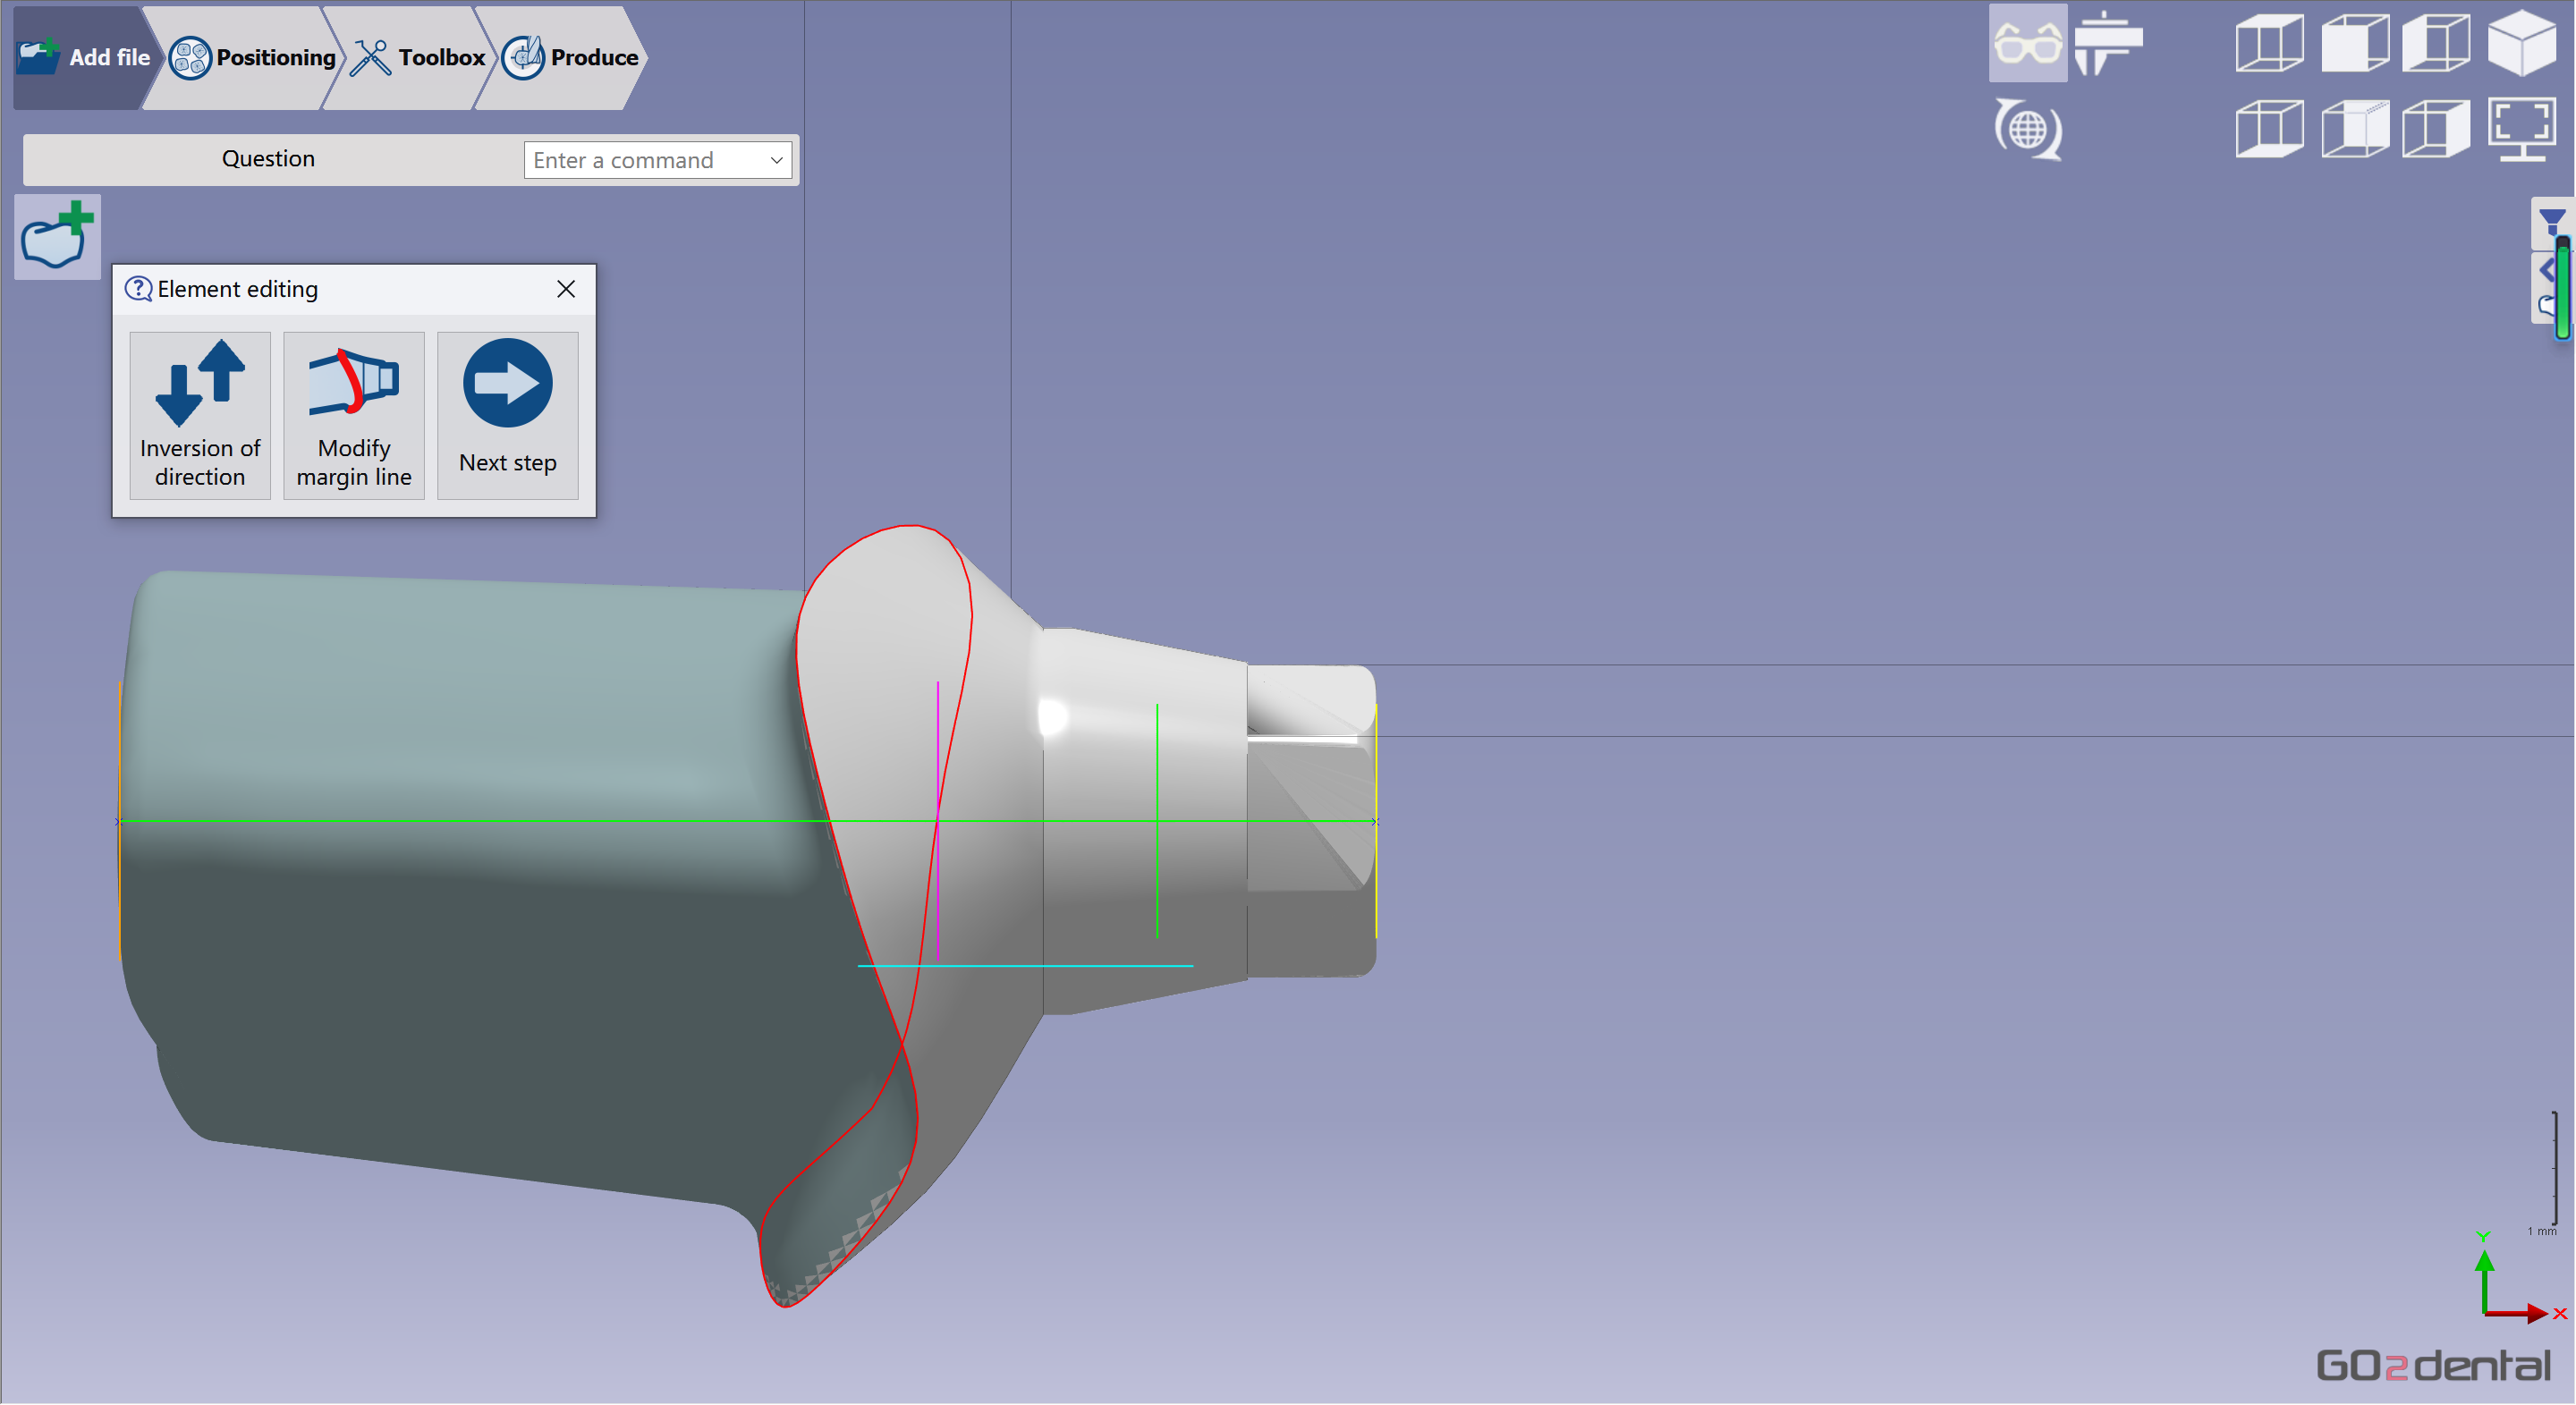Click the Question label bar
The height and width of the screenshot is (1405, 2576).
coord(268,159)
